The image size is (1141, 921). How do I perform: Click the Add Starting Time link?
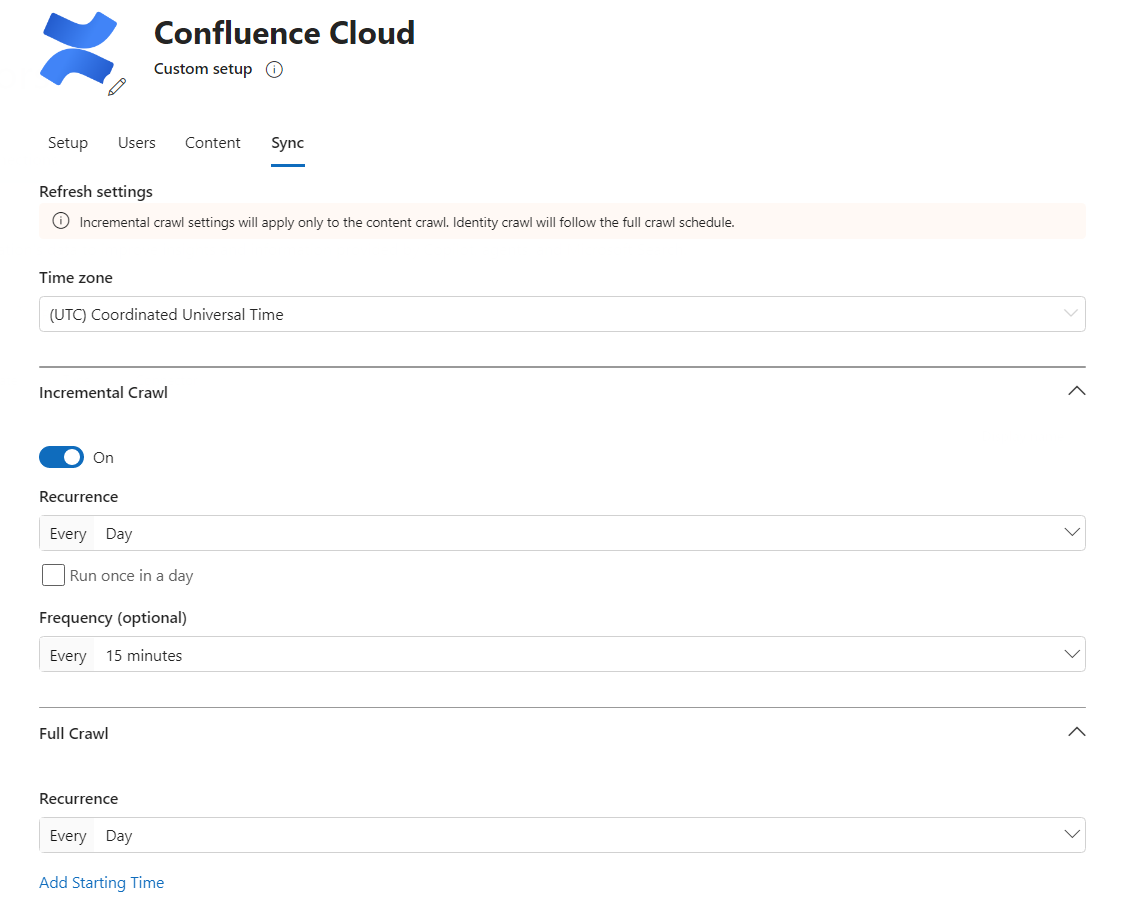(102, 882)
